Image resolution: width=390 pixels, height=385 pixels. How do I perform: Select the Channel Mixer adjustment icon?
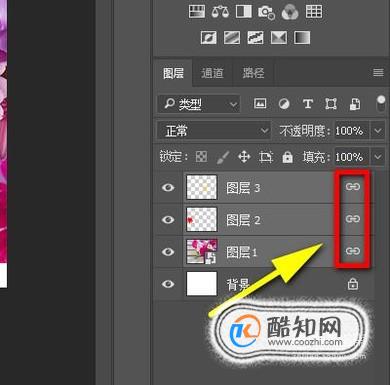[x=290, y=12]
